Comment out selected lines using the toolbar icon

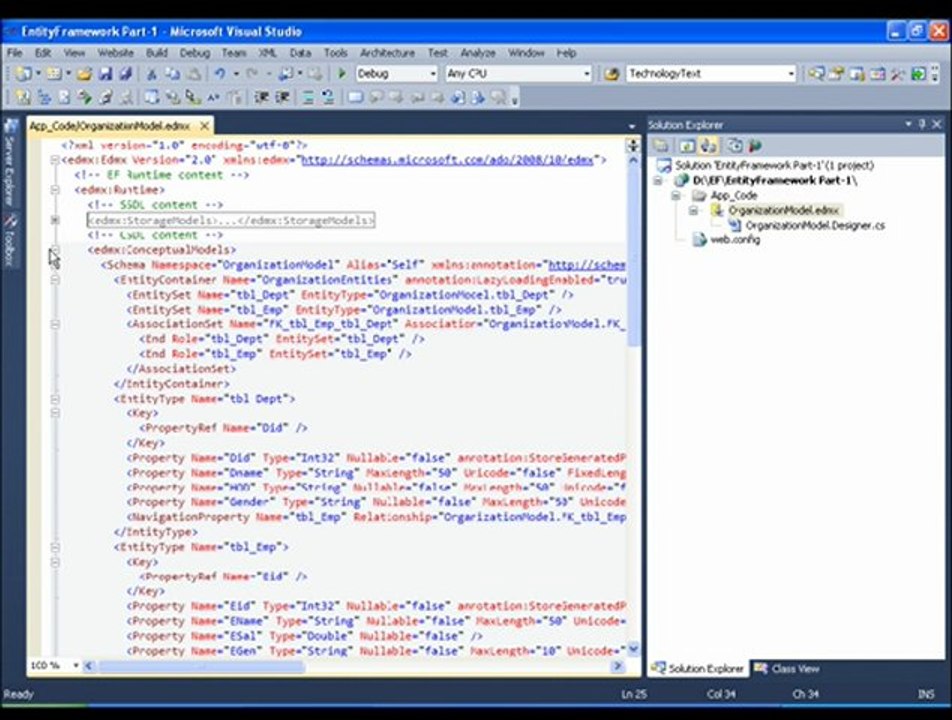308,97
